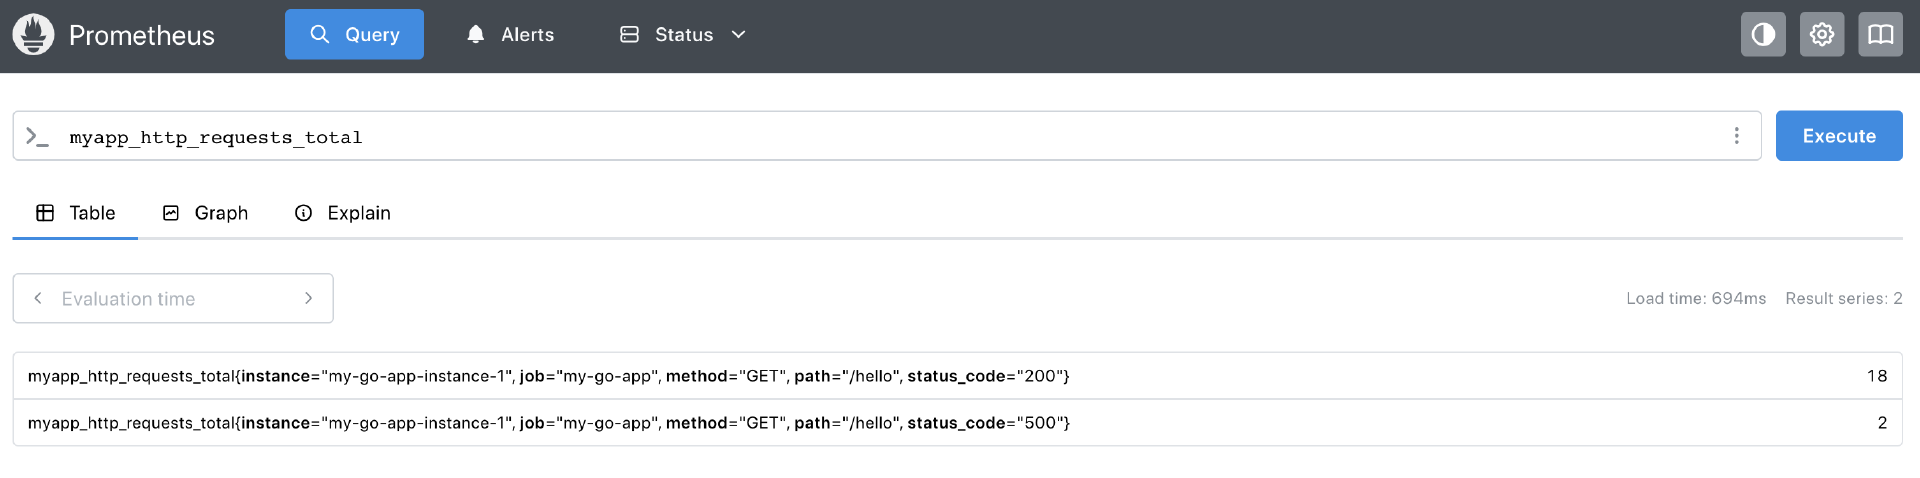Click the Explain info circle icon
Image resolution: width=1920 pixels, height=478 pixels.
(304, 213)
